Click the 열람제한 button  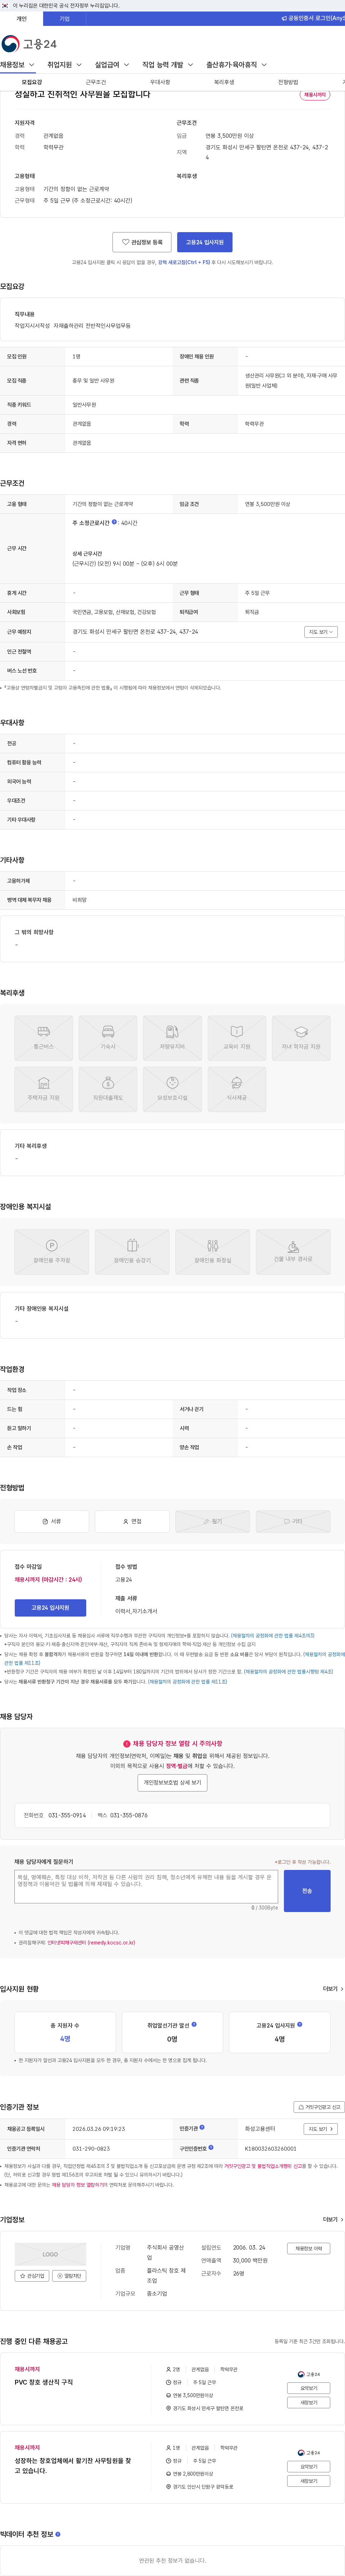pyautogui.click(x=69, y=2275)
